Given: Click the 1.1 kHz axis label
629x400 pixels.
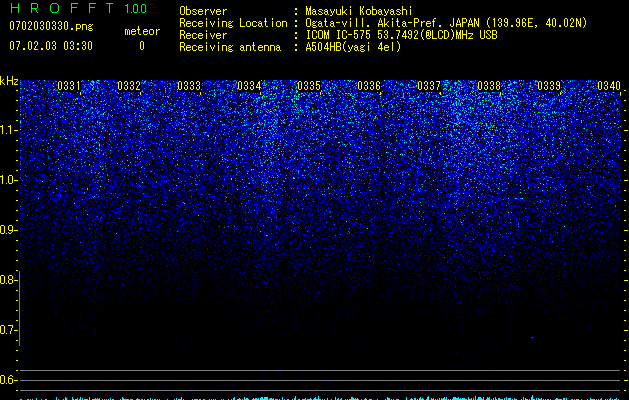Looking at the screenshot, I should point(9,130).
